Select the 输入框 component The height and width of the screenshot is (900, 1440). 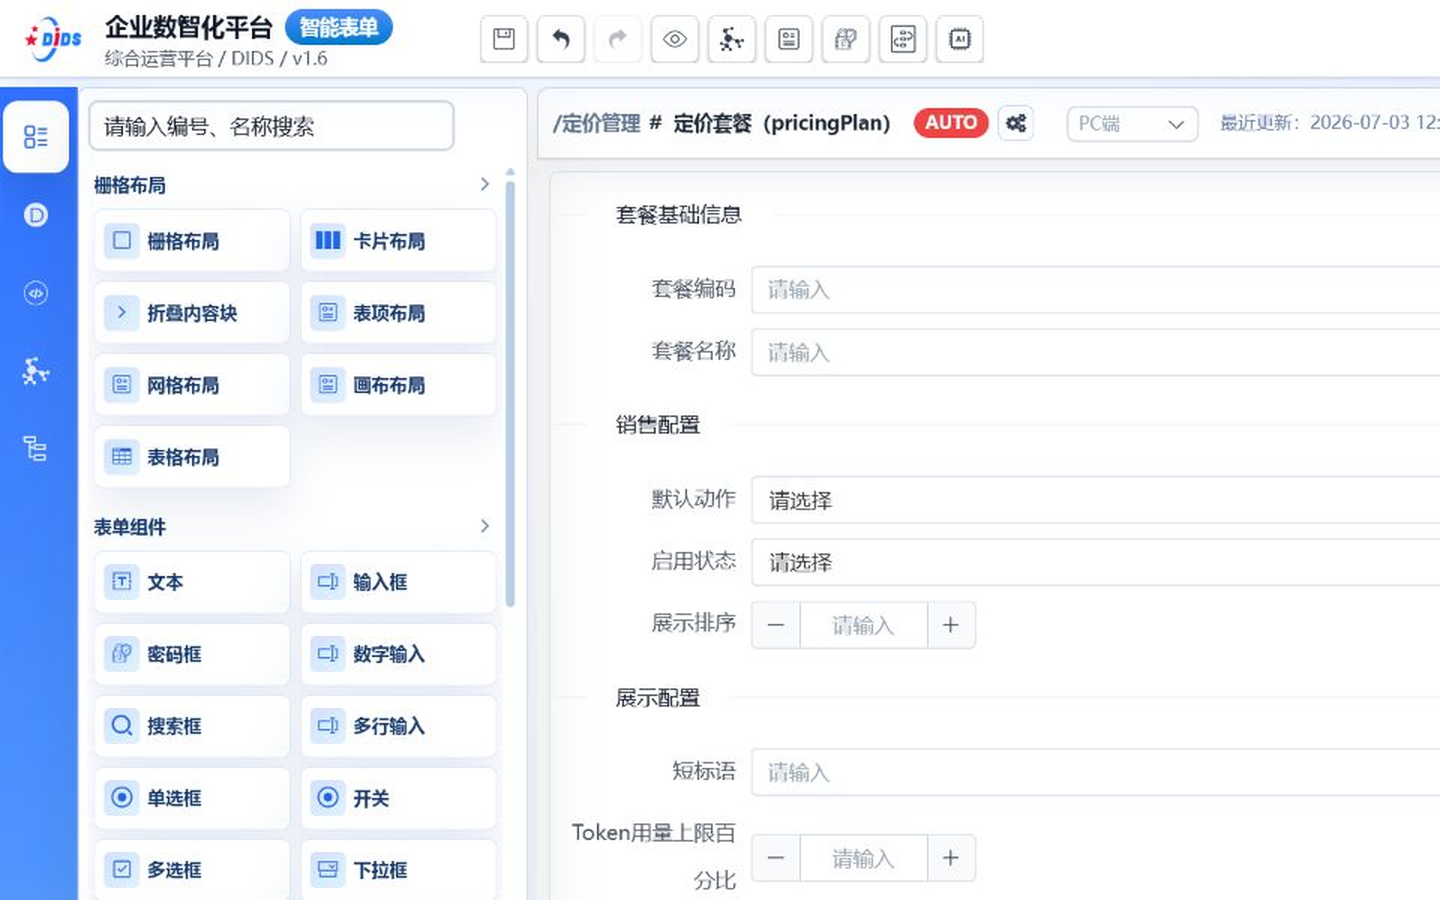point(398,582)
